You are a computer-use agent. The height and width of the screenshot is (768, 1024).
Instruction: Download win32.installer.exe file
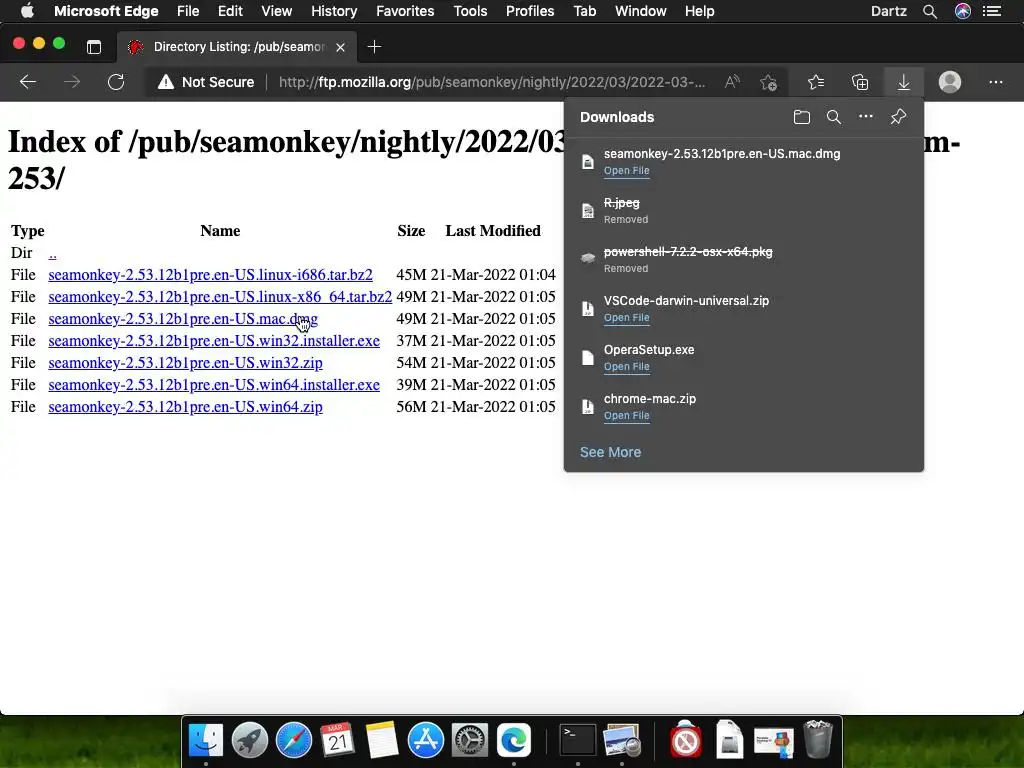point(214,341)
